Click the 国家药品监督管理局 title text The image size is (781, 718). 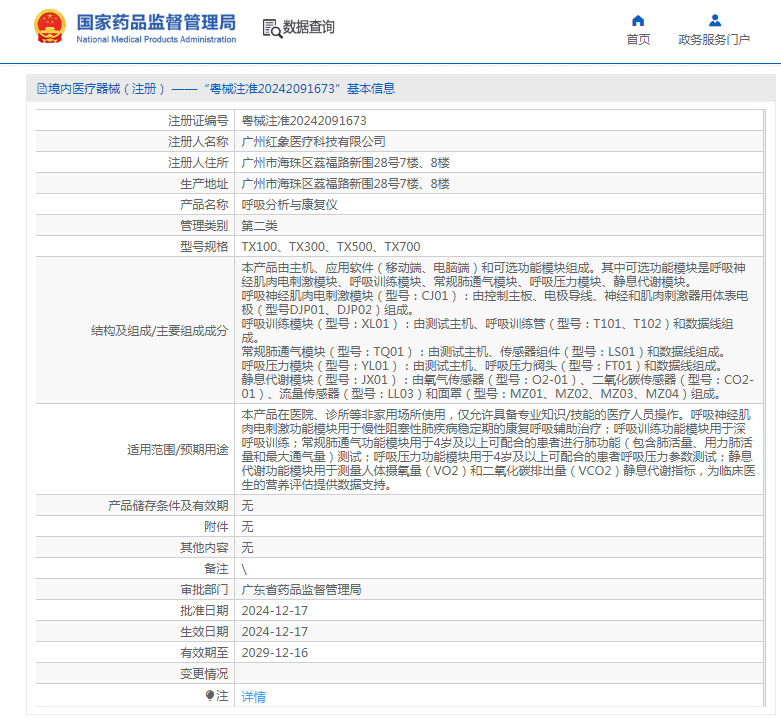(156, 21)
